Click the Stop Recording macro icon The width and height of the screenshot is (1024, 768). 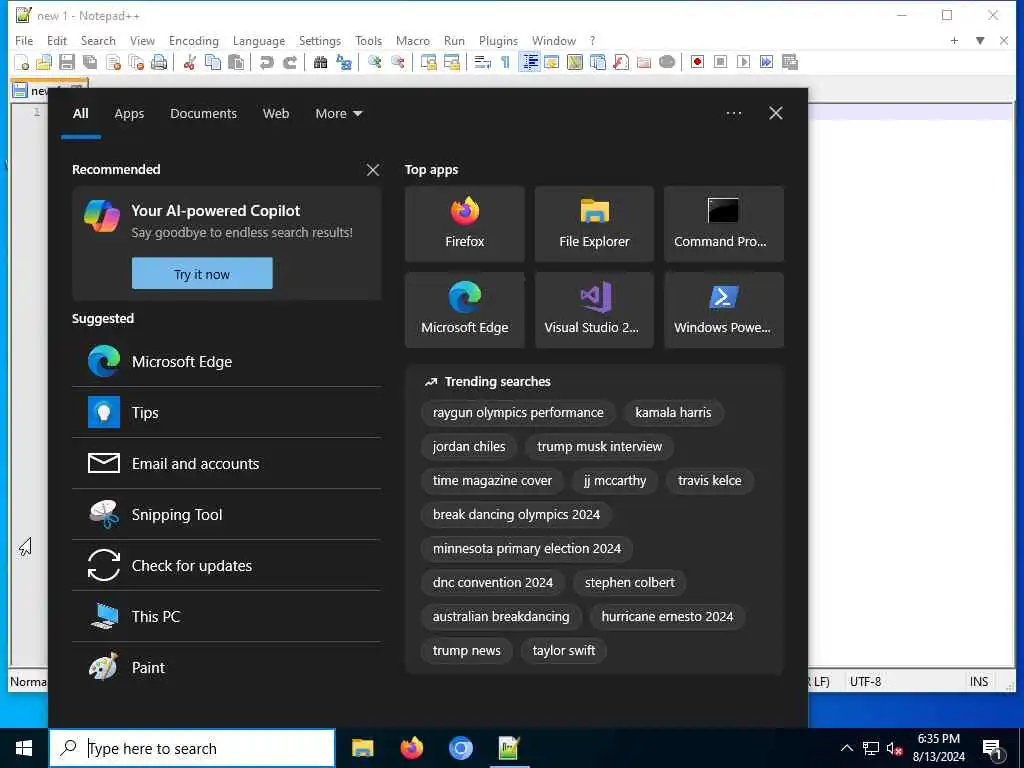[x=720, y=62]
